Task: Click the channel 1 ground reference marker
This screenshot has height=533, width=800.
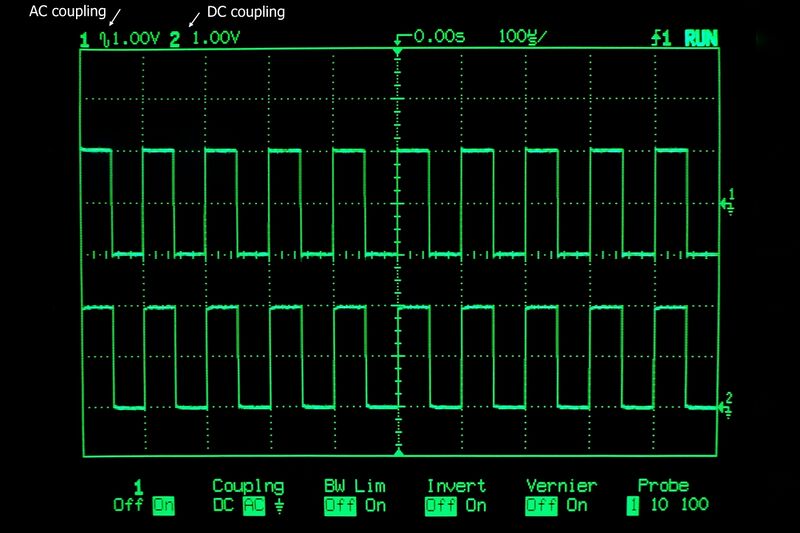Action: pos(728,201)
